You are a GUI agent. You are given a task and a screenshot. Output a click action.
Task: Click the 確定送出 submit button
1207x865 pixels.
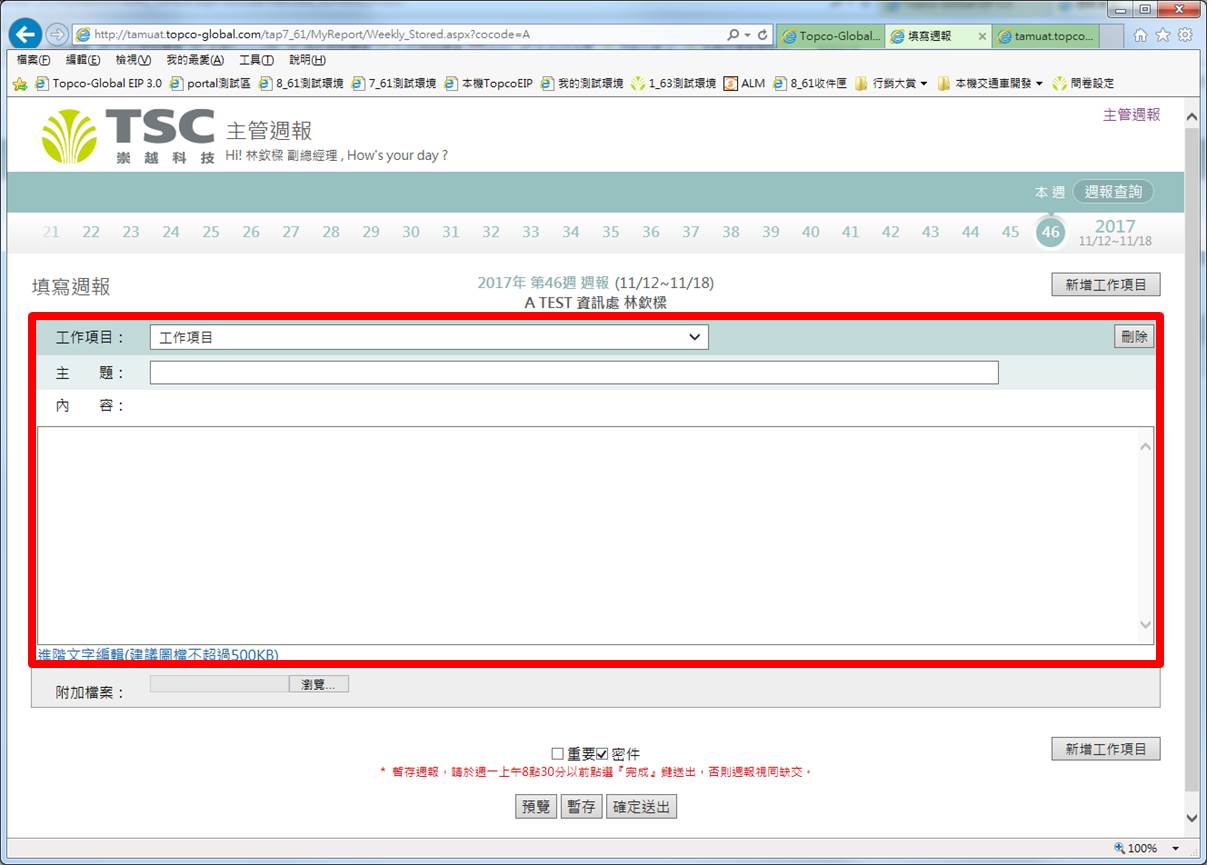pos(641,807)
